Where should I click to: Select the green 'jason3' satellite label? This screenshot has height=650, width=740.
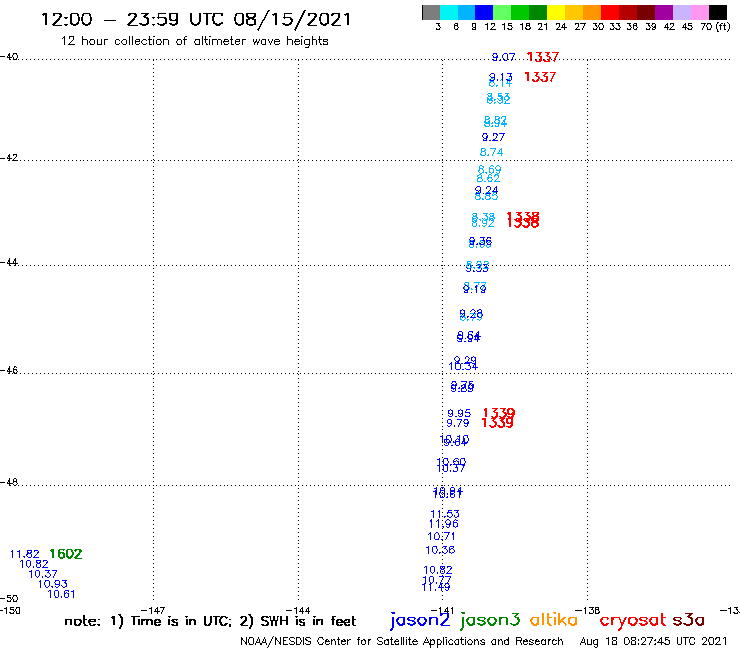click(490, 620)
